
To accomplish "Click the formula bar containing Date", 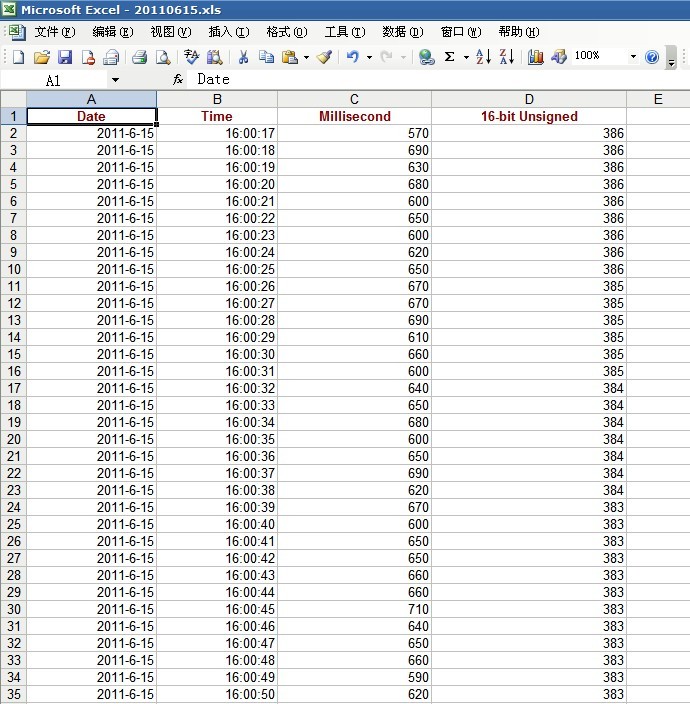I will (440, 79).
